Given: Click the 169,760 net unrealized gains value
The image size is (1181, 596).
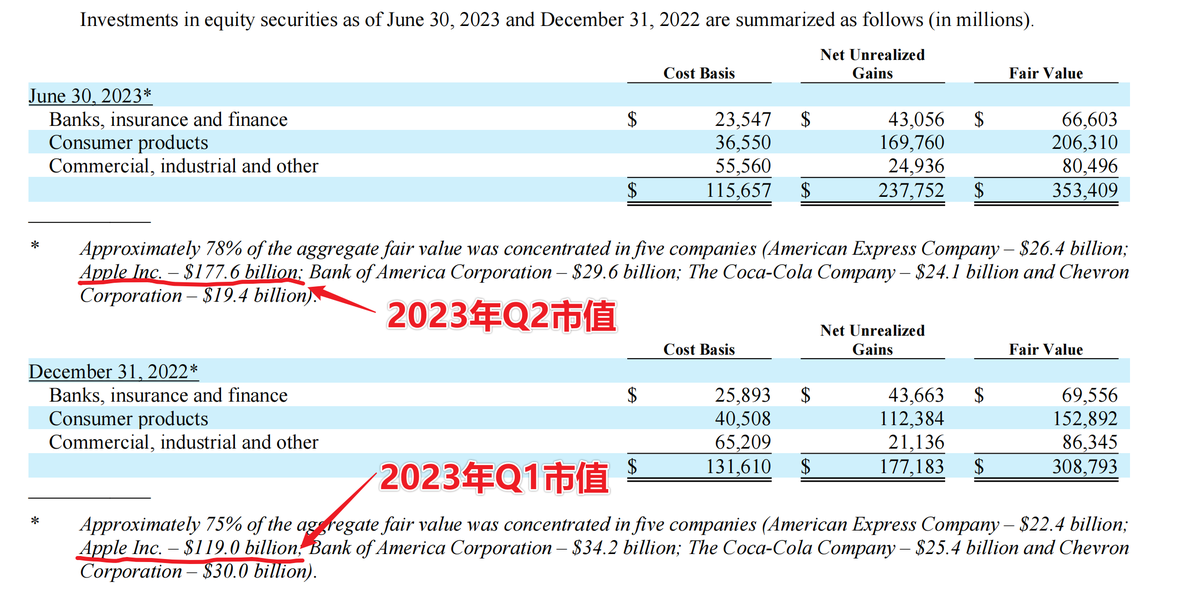Looking at the screenshot, I should pyautogui.click(x=911, y=143).
